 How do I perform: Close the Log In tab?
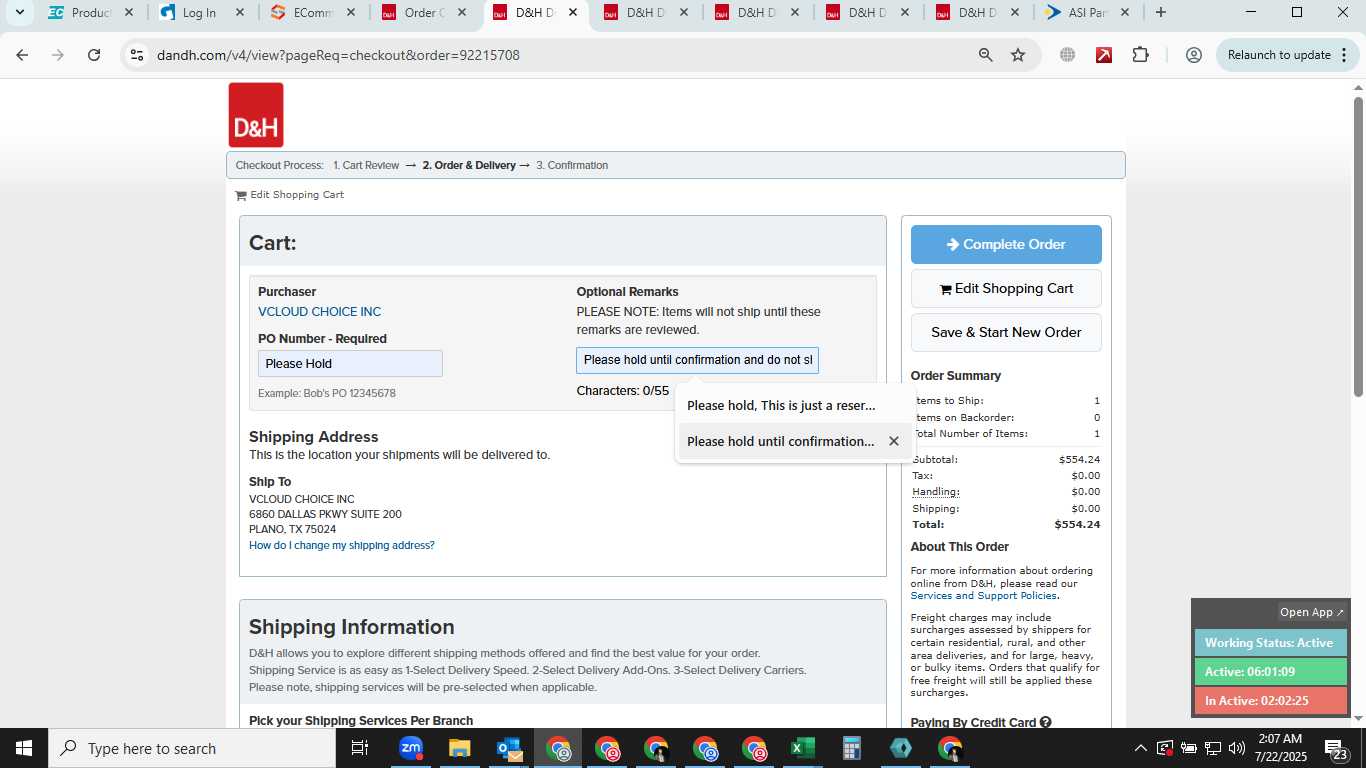click(x=239, y=13)
